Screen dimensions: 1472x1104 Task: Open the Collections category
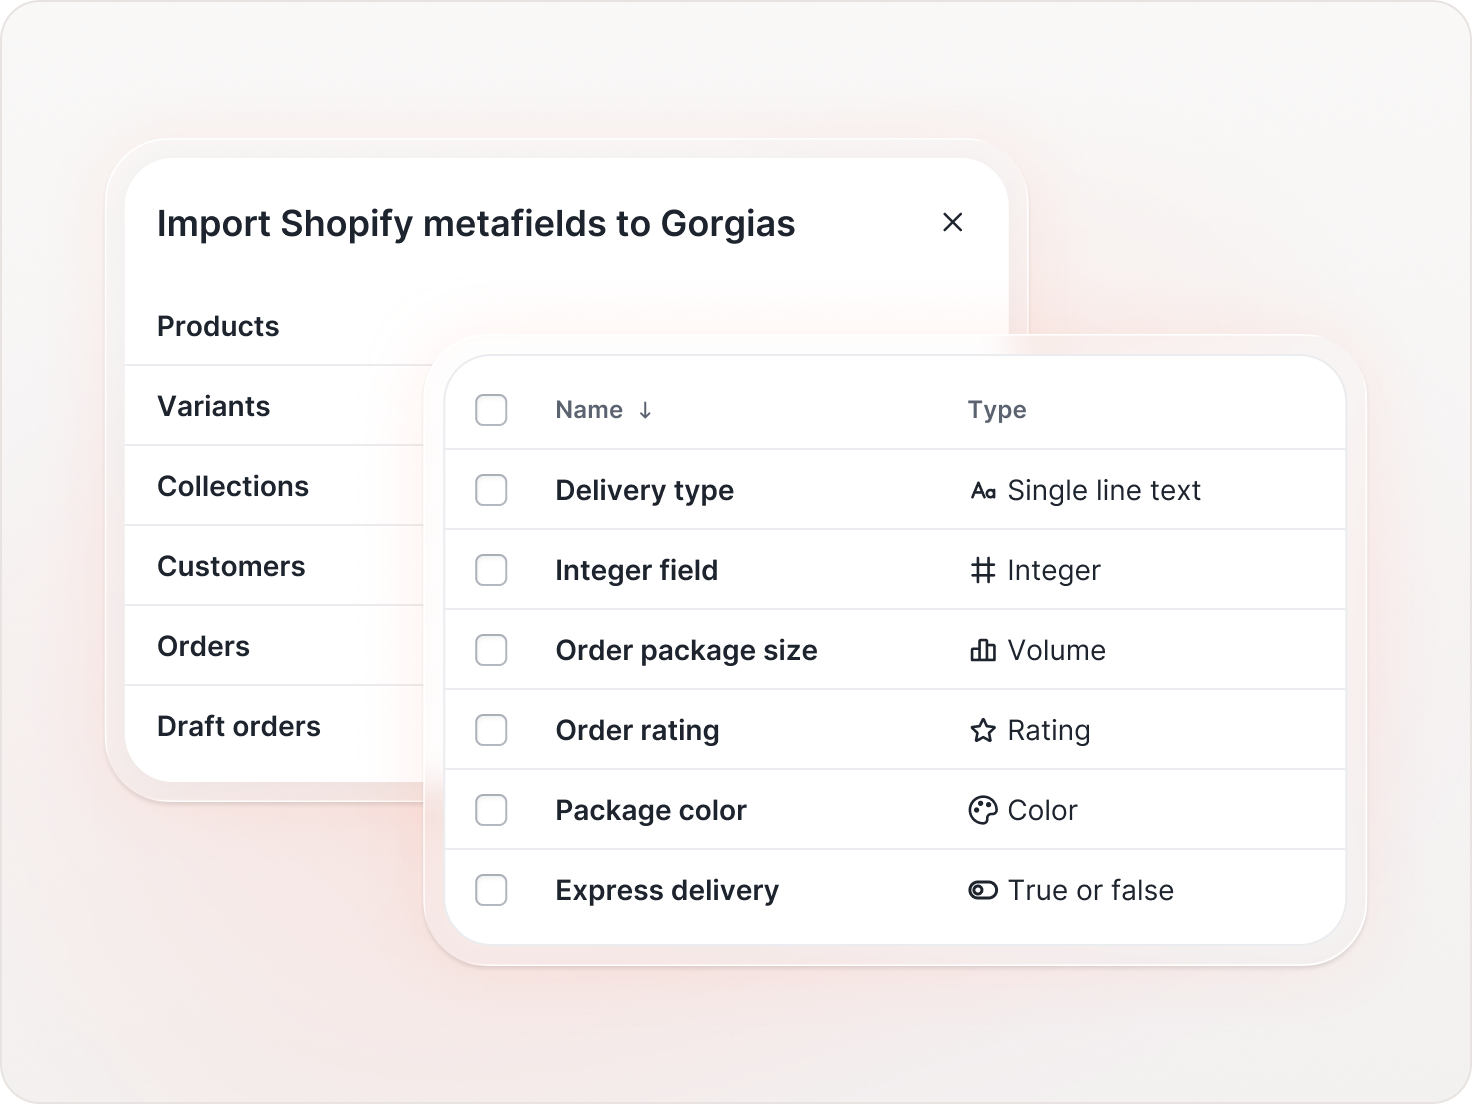(233, 486)
